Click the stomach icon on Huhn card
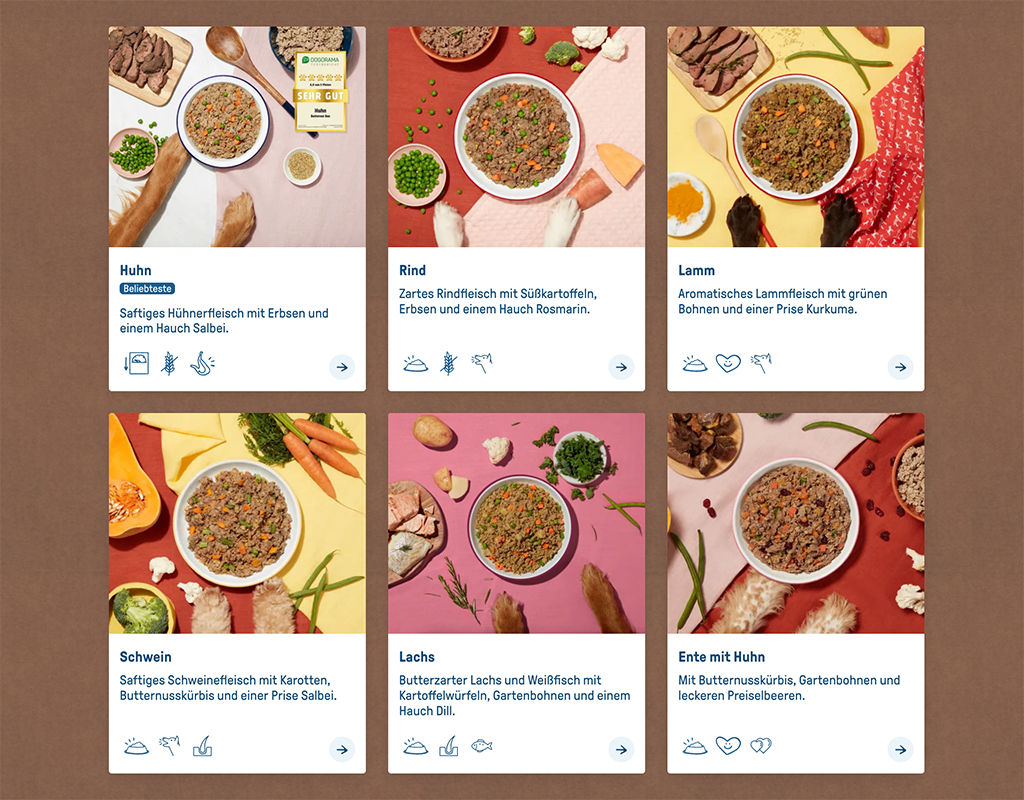This screenshot has height=800, width=1024. tap(202, 363)
